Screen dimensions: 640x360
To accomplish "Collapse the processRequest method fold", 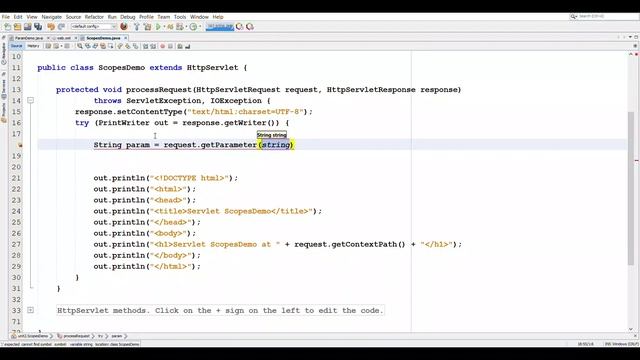I will tap(31, 100).
